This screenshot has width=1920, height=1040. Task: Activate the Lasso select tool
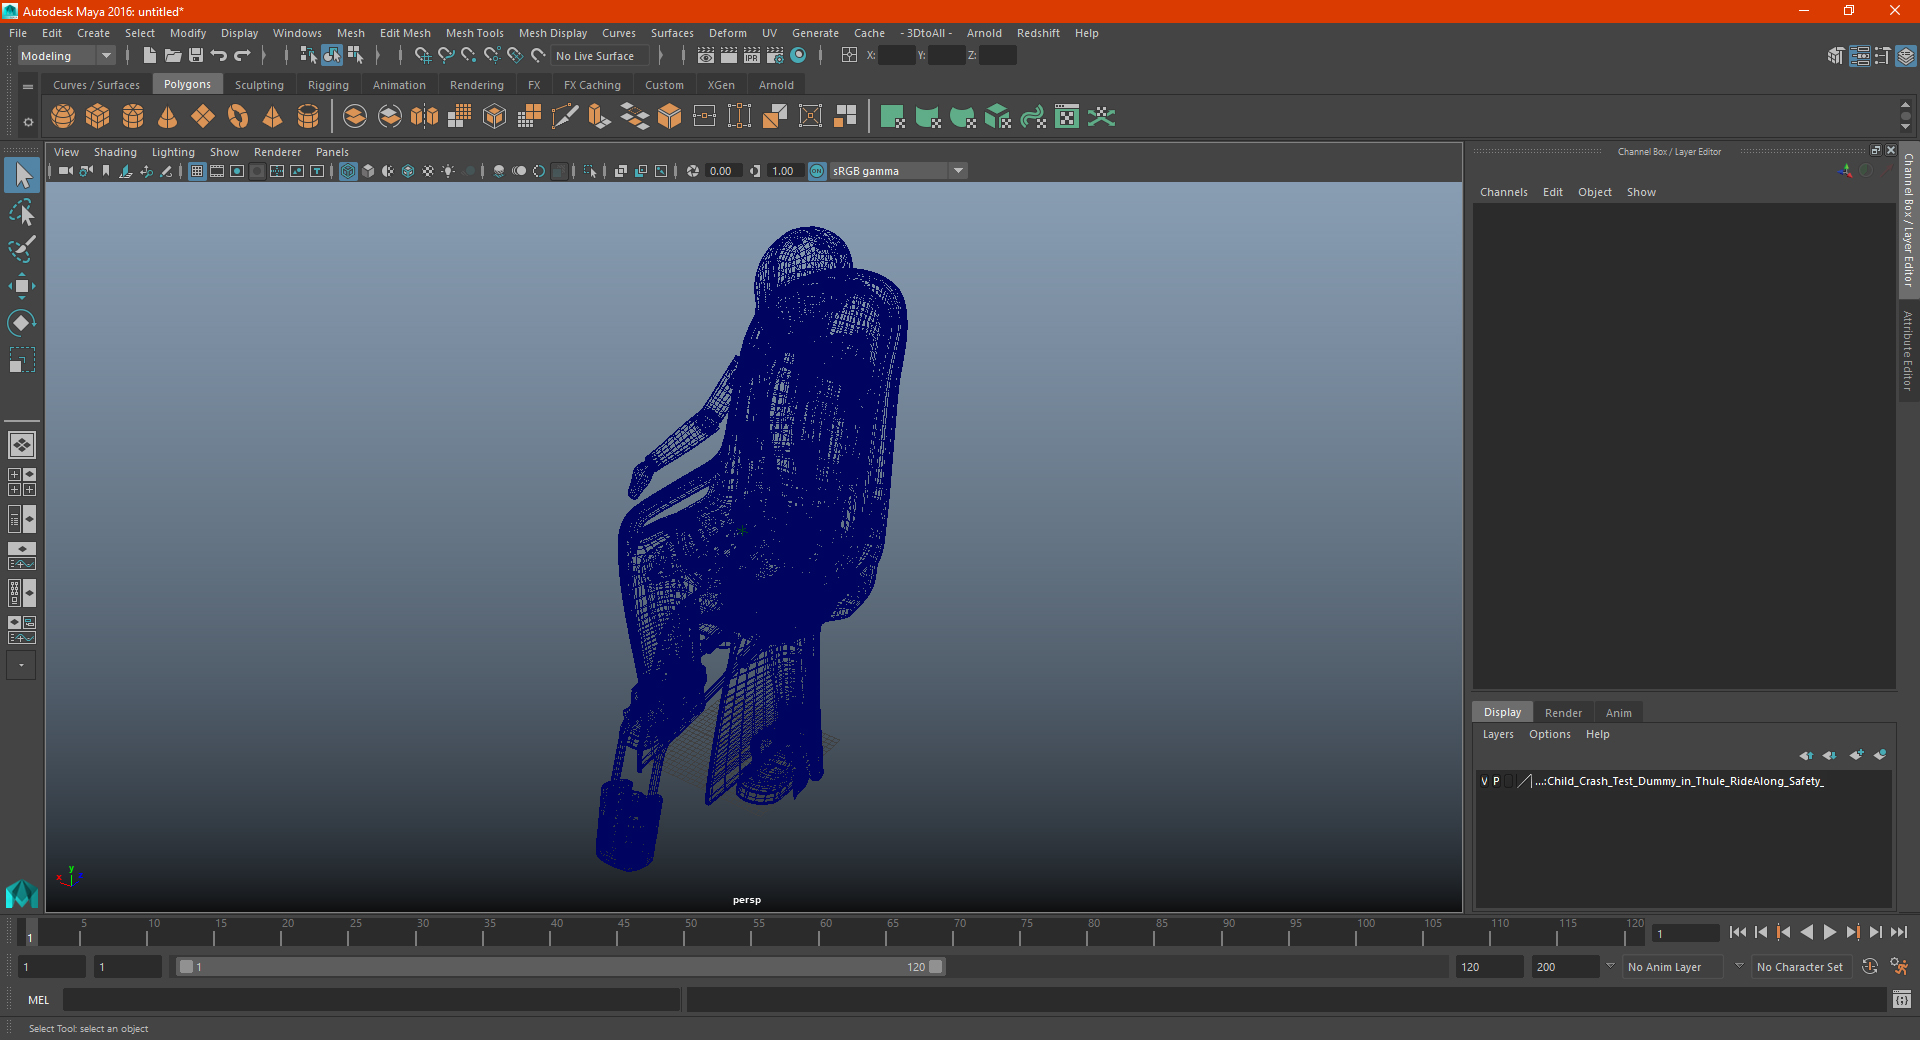click(22, 212)
